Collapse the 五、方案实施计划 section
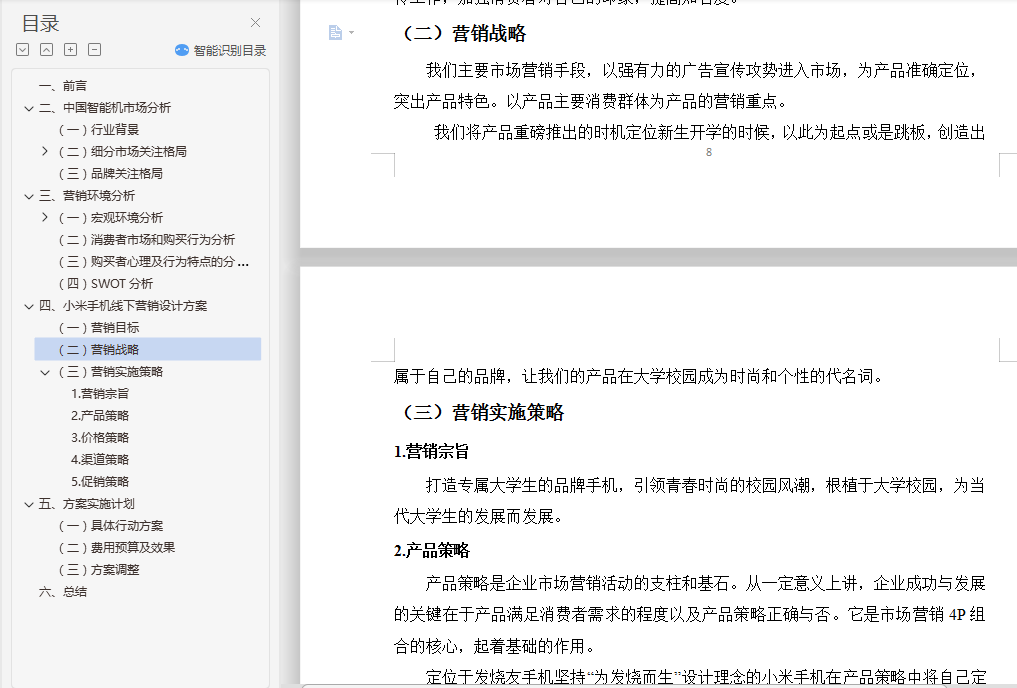The height and width of the screenshot is (688, 1017). (x=29, y=504)
